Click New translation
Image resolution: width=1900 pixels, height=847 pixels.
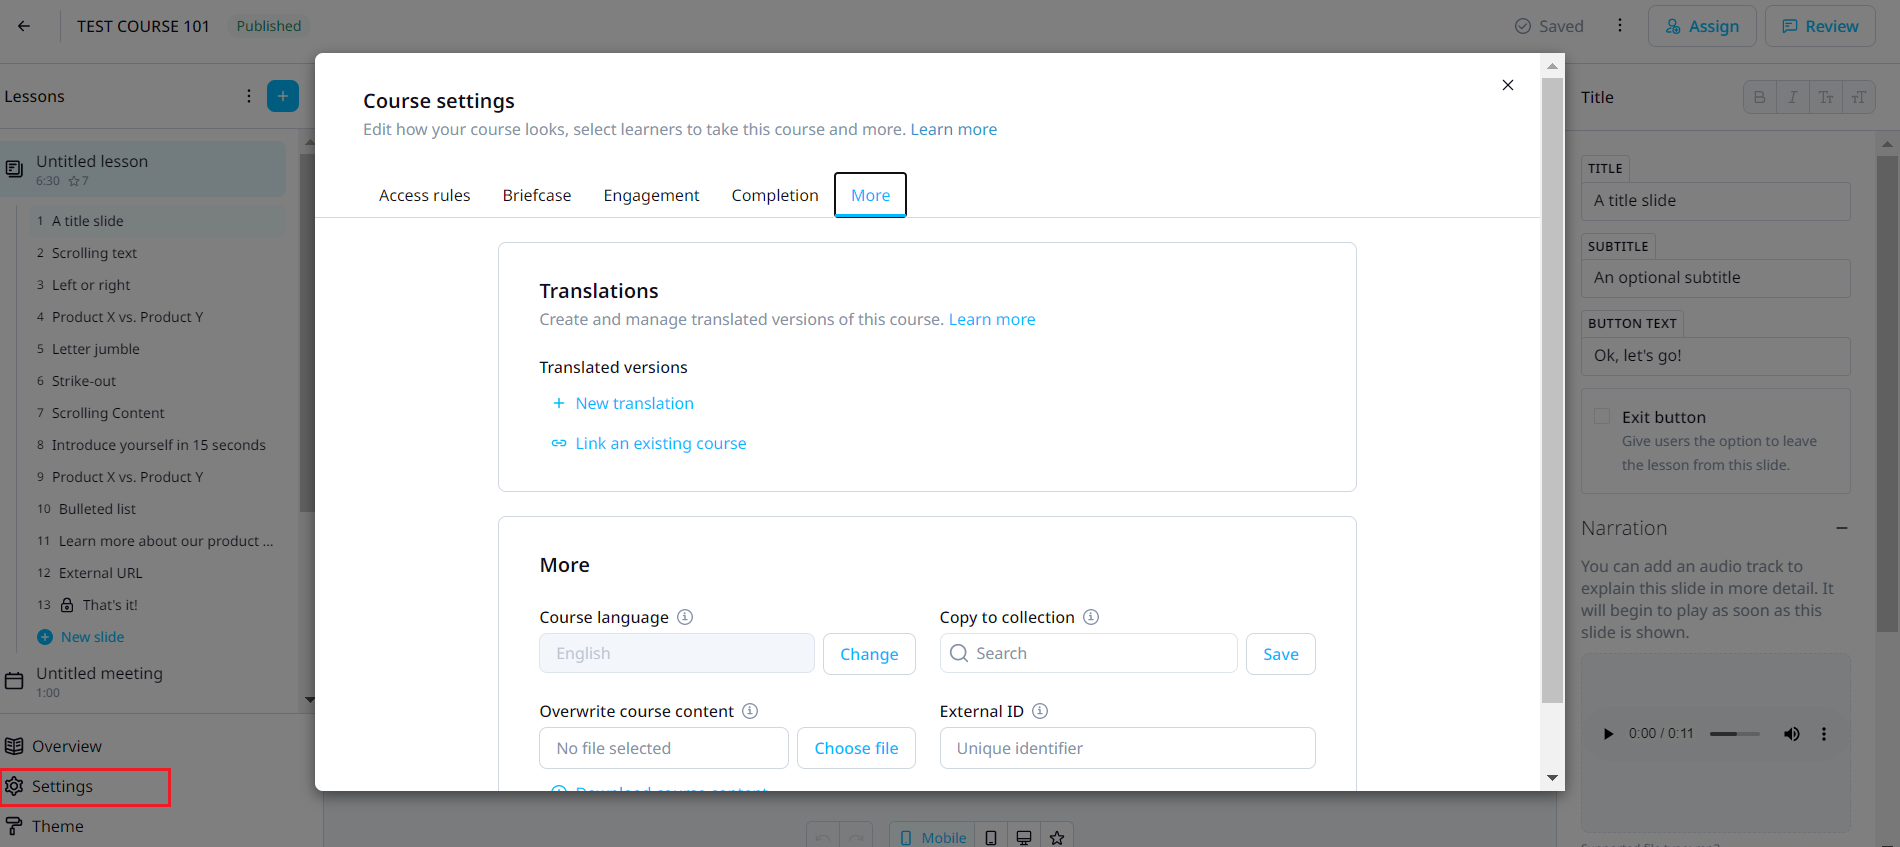(x=623, y=403)
